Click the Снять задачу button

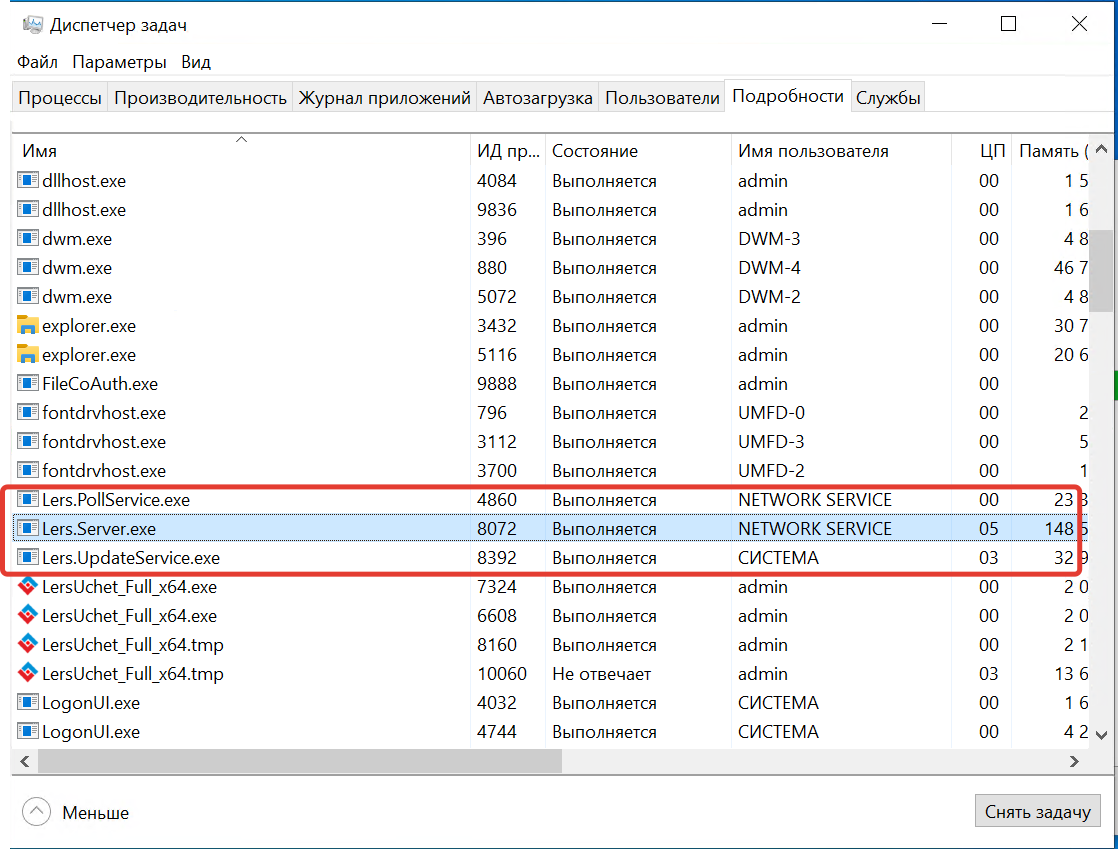[x=1037, y=811]
